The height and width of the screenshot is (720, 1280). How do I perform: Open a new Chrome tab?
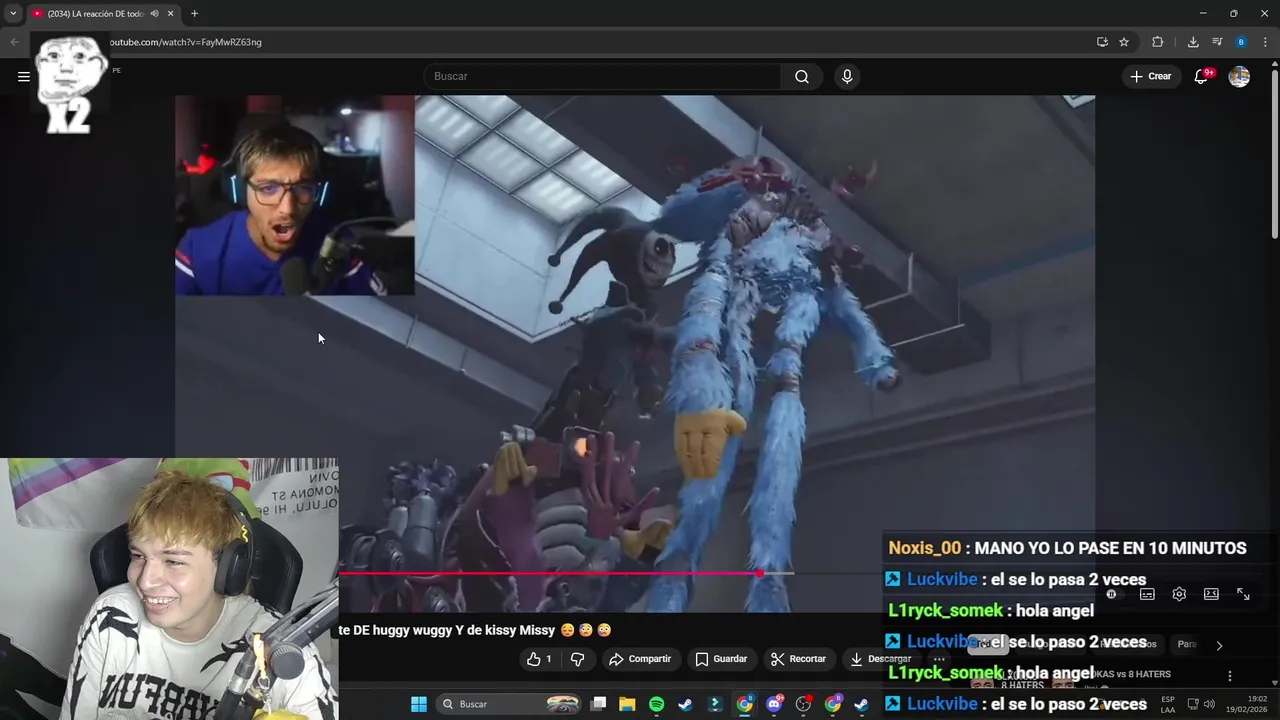pyautogui.click(x=194, y=14)
